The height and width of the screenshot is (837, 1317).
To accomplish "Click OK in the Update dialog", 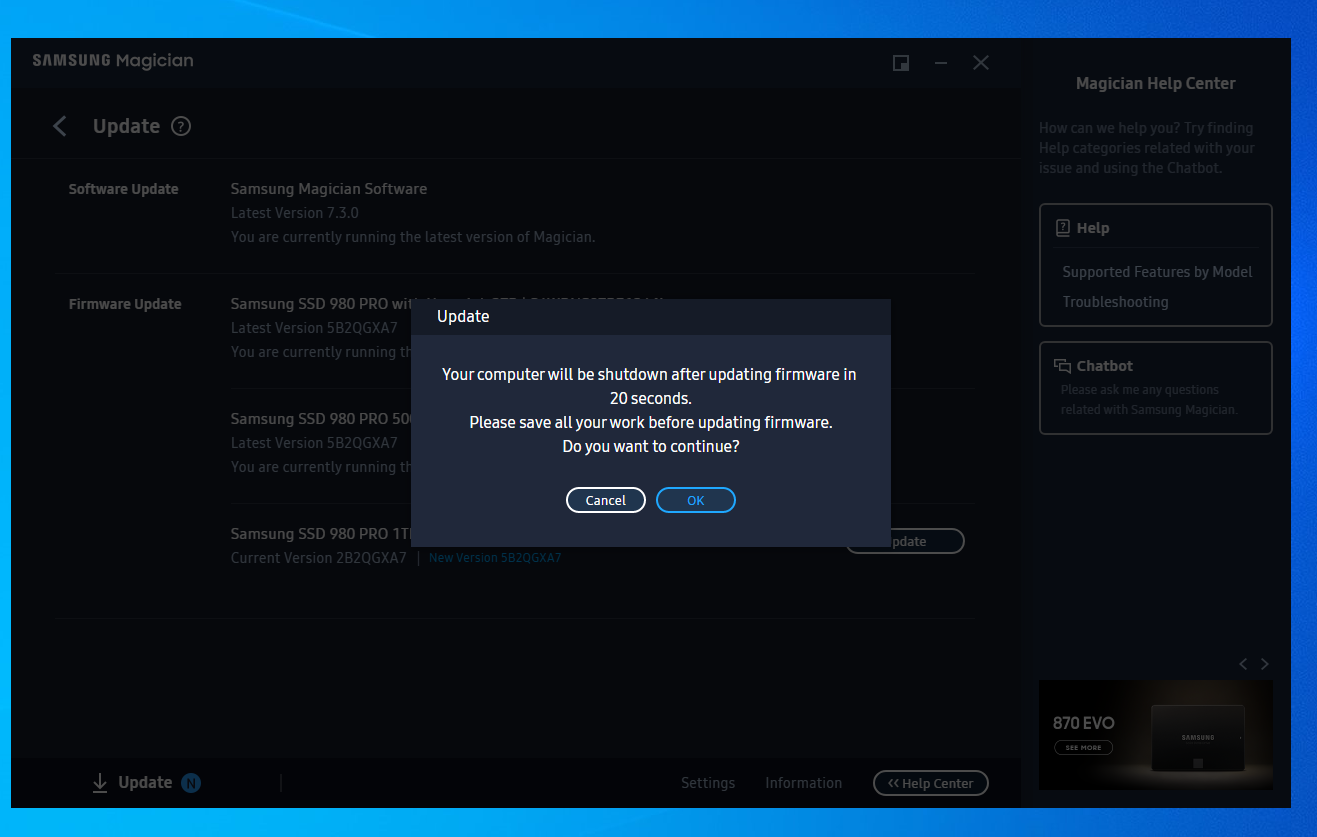I will [695, 500].
